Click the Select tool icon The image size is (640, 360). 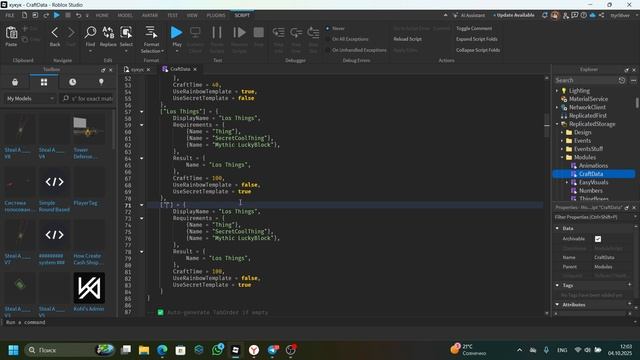[x=126, y=33]
